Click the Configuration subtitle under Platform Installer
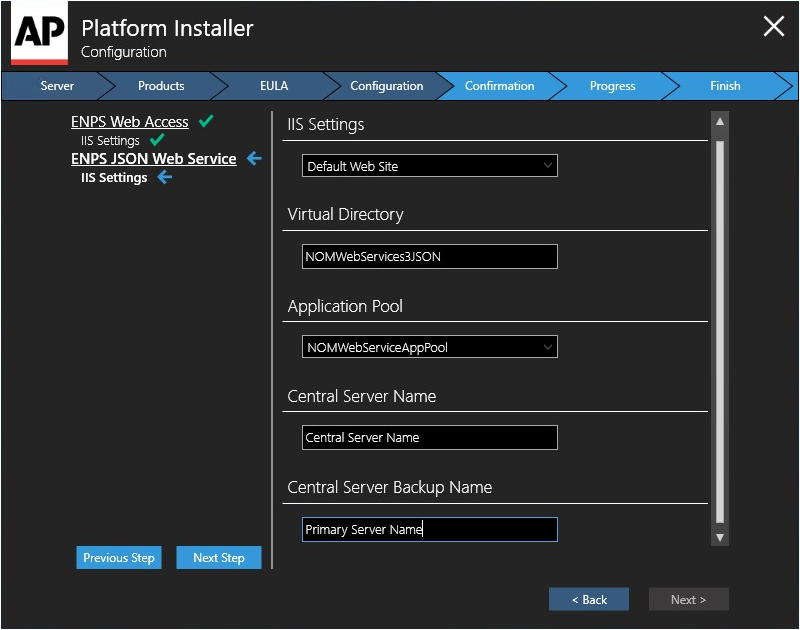This screenshot has height=630, width=800. click(123, 52)
